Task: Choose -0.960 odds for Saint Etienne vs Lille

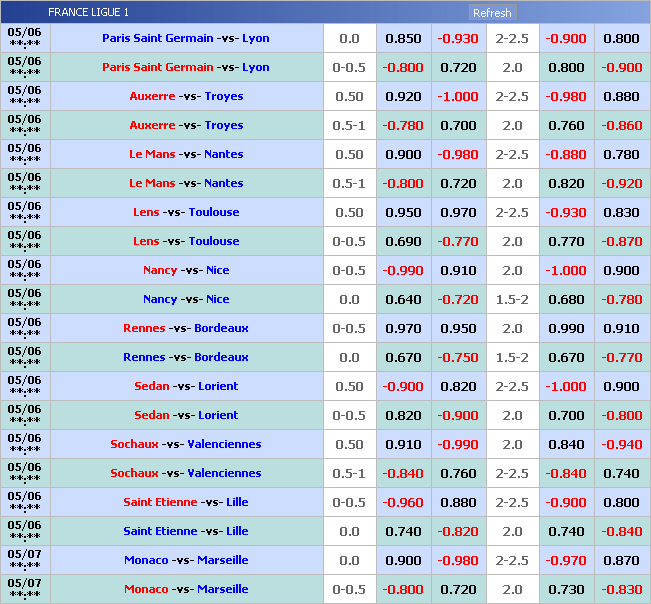Action: coord(403,503)
